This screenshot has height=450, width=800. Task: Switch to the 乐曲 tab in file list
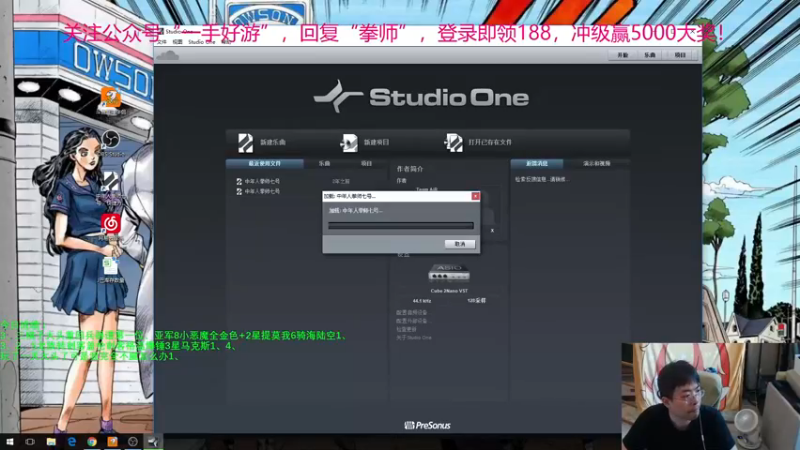tap(324, 163)
